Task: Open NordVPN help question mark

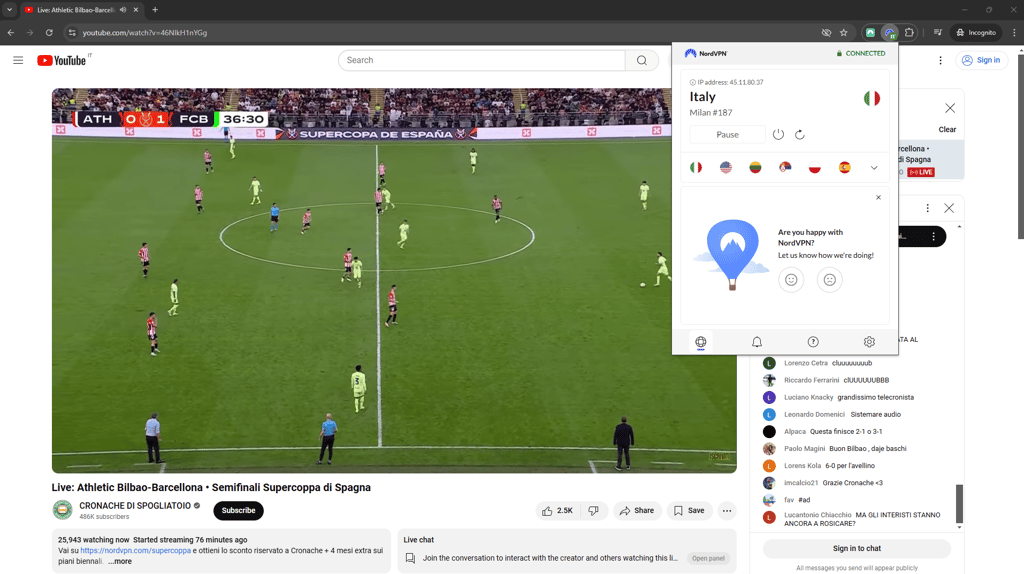Action: [813, 342]
